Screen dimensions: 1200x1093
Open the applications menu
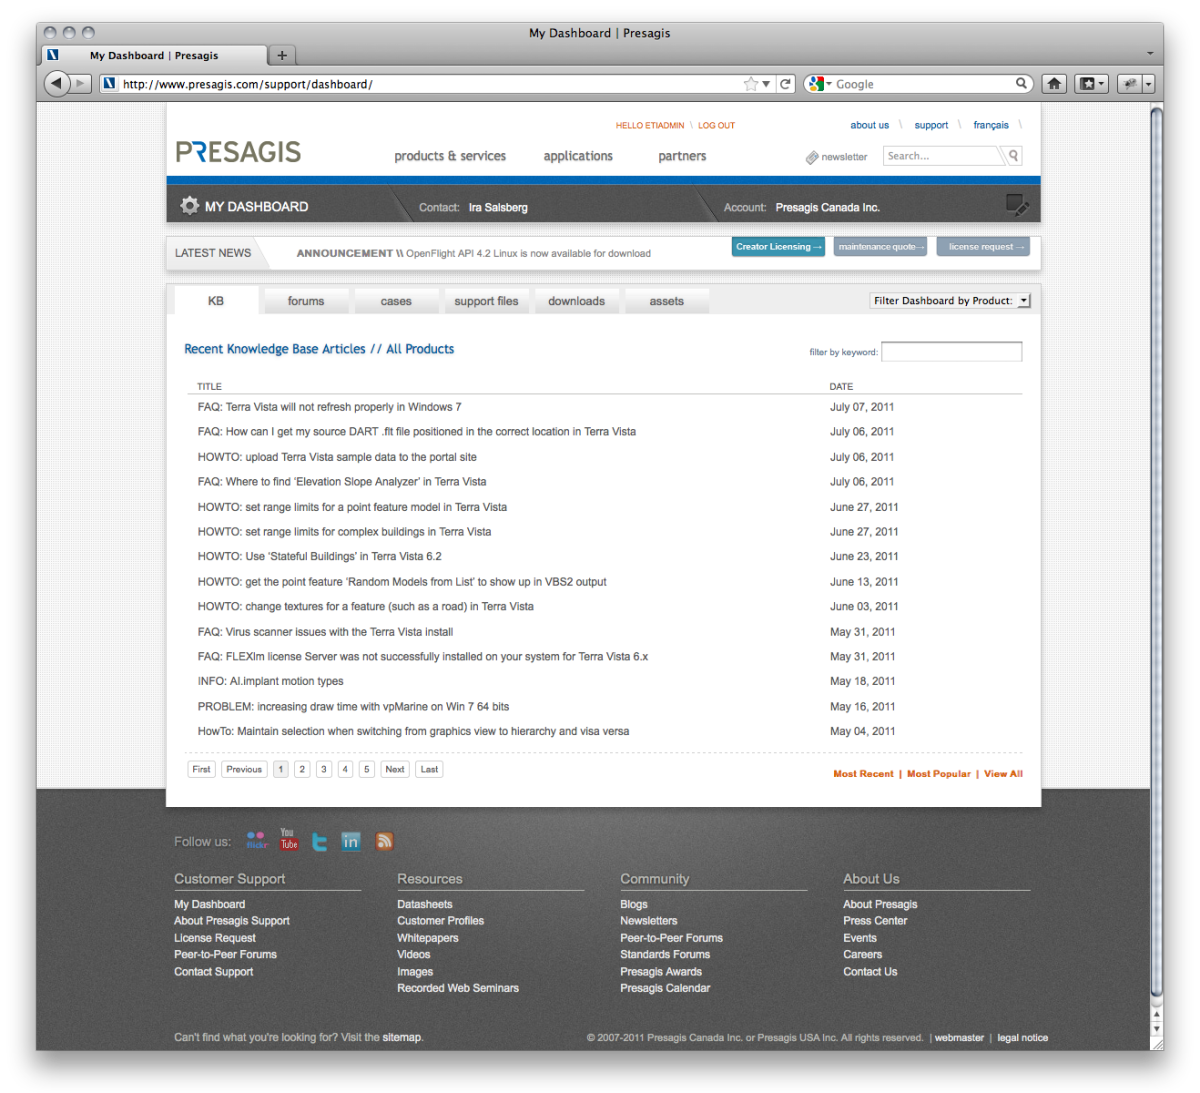coord(578,156)
